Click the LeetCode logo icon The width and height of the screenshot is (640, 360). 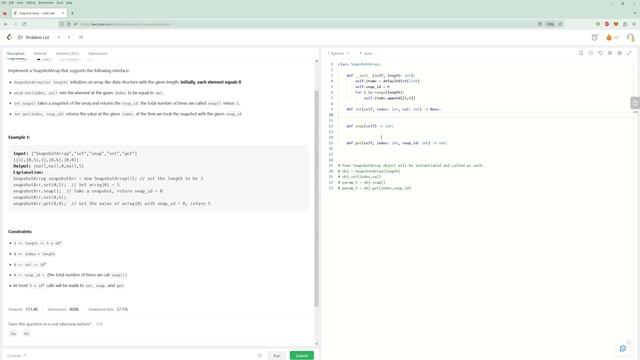(9, 37)
